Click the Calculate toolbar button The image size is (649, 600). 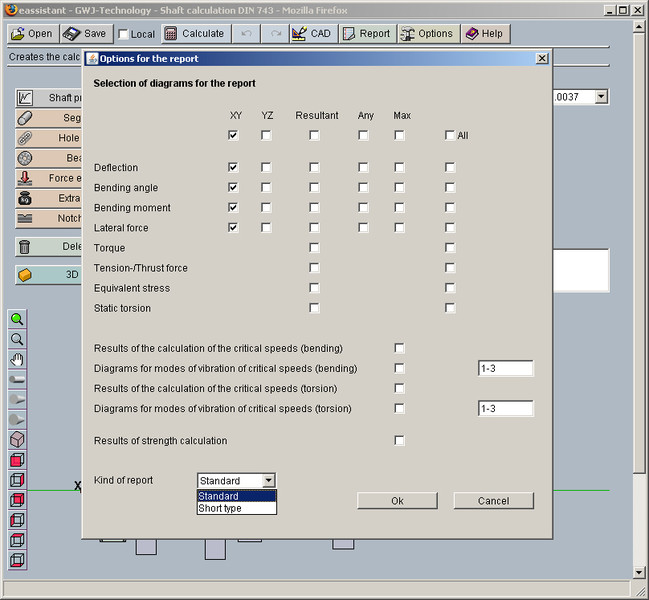pyautogui.click(x=194, y=33)
